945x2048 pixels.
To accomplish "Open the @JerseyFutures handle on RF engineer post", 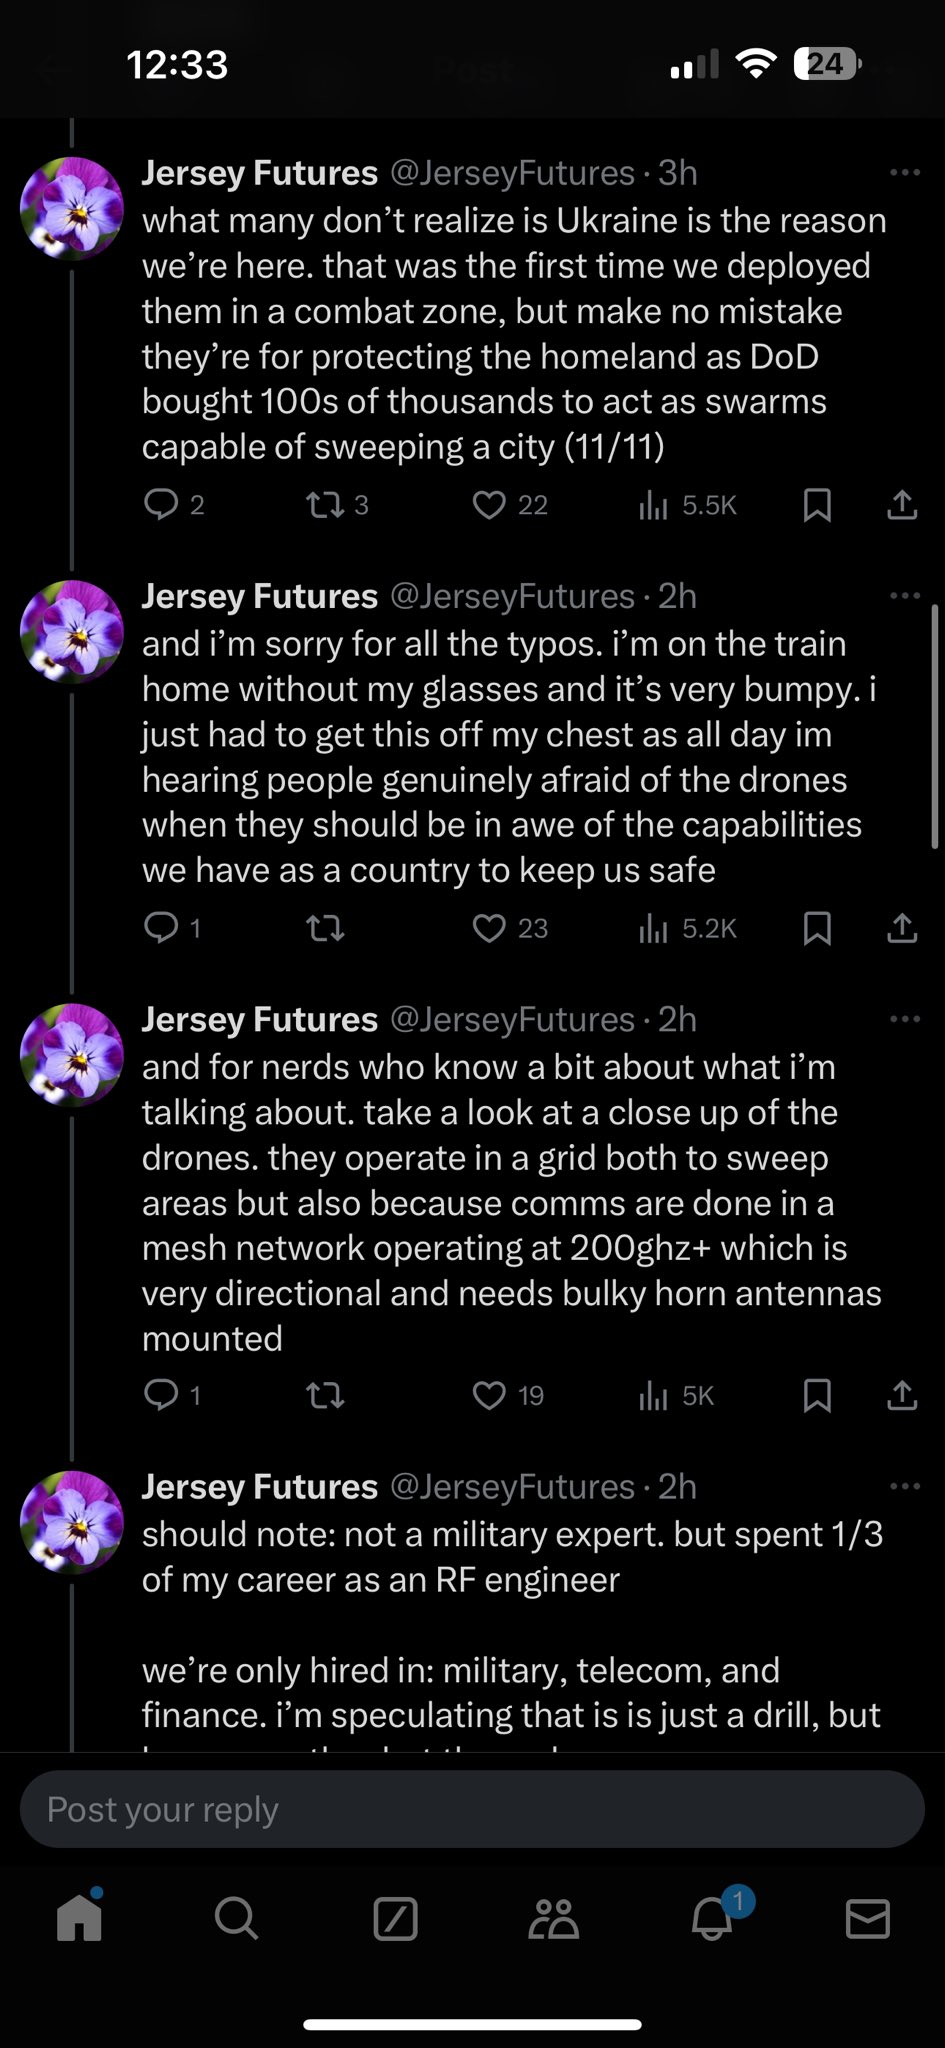I will [511, 1487].
